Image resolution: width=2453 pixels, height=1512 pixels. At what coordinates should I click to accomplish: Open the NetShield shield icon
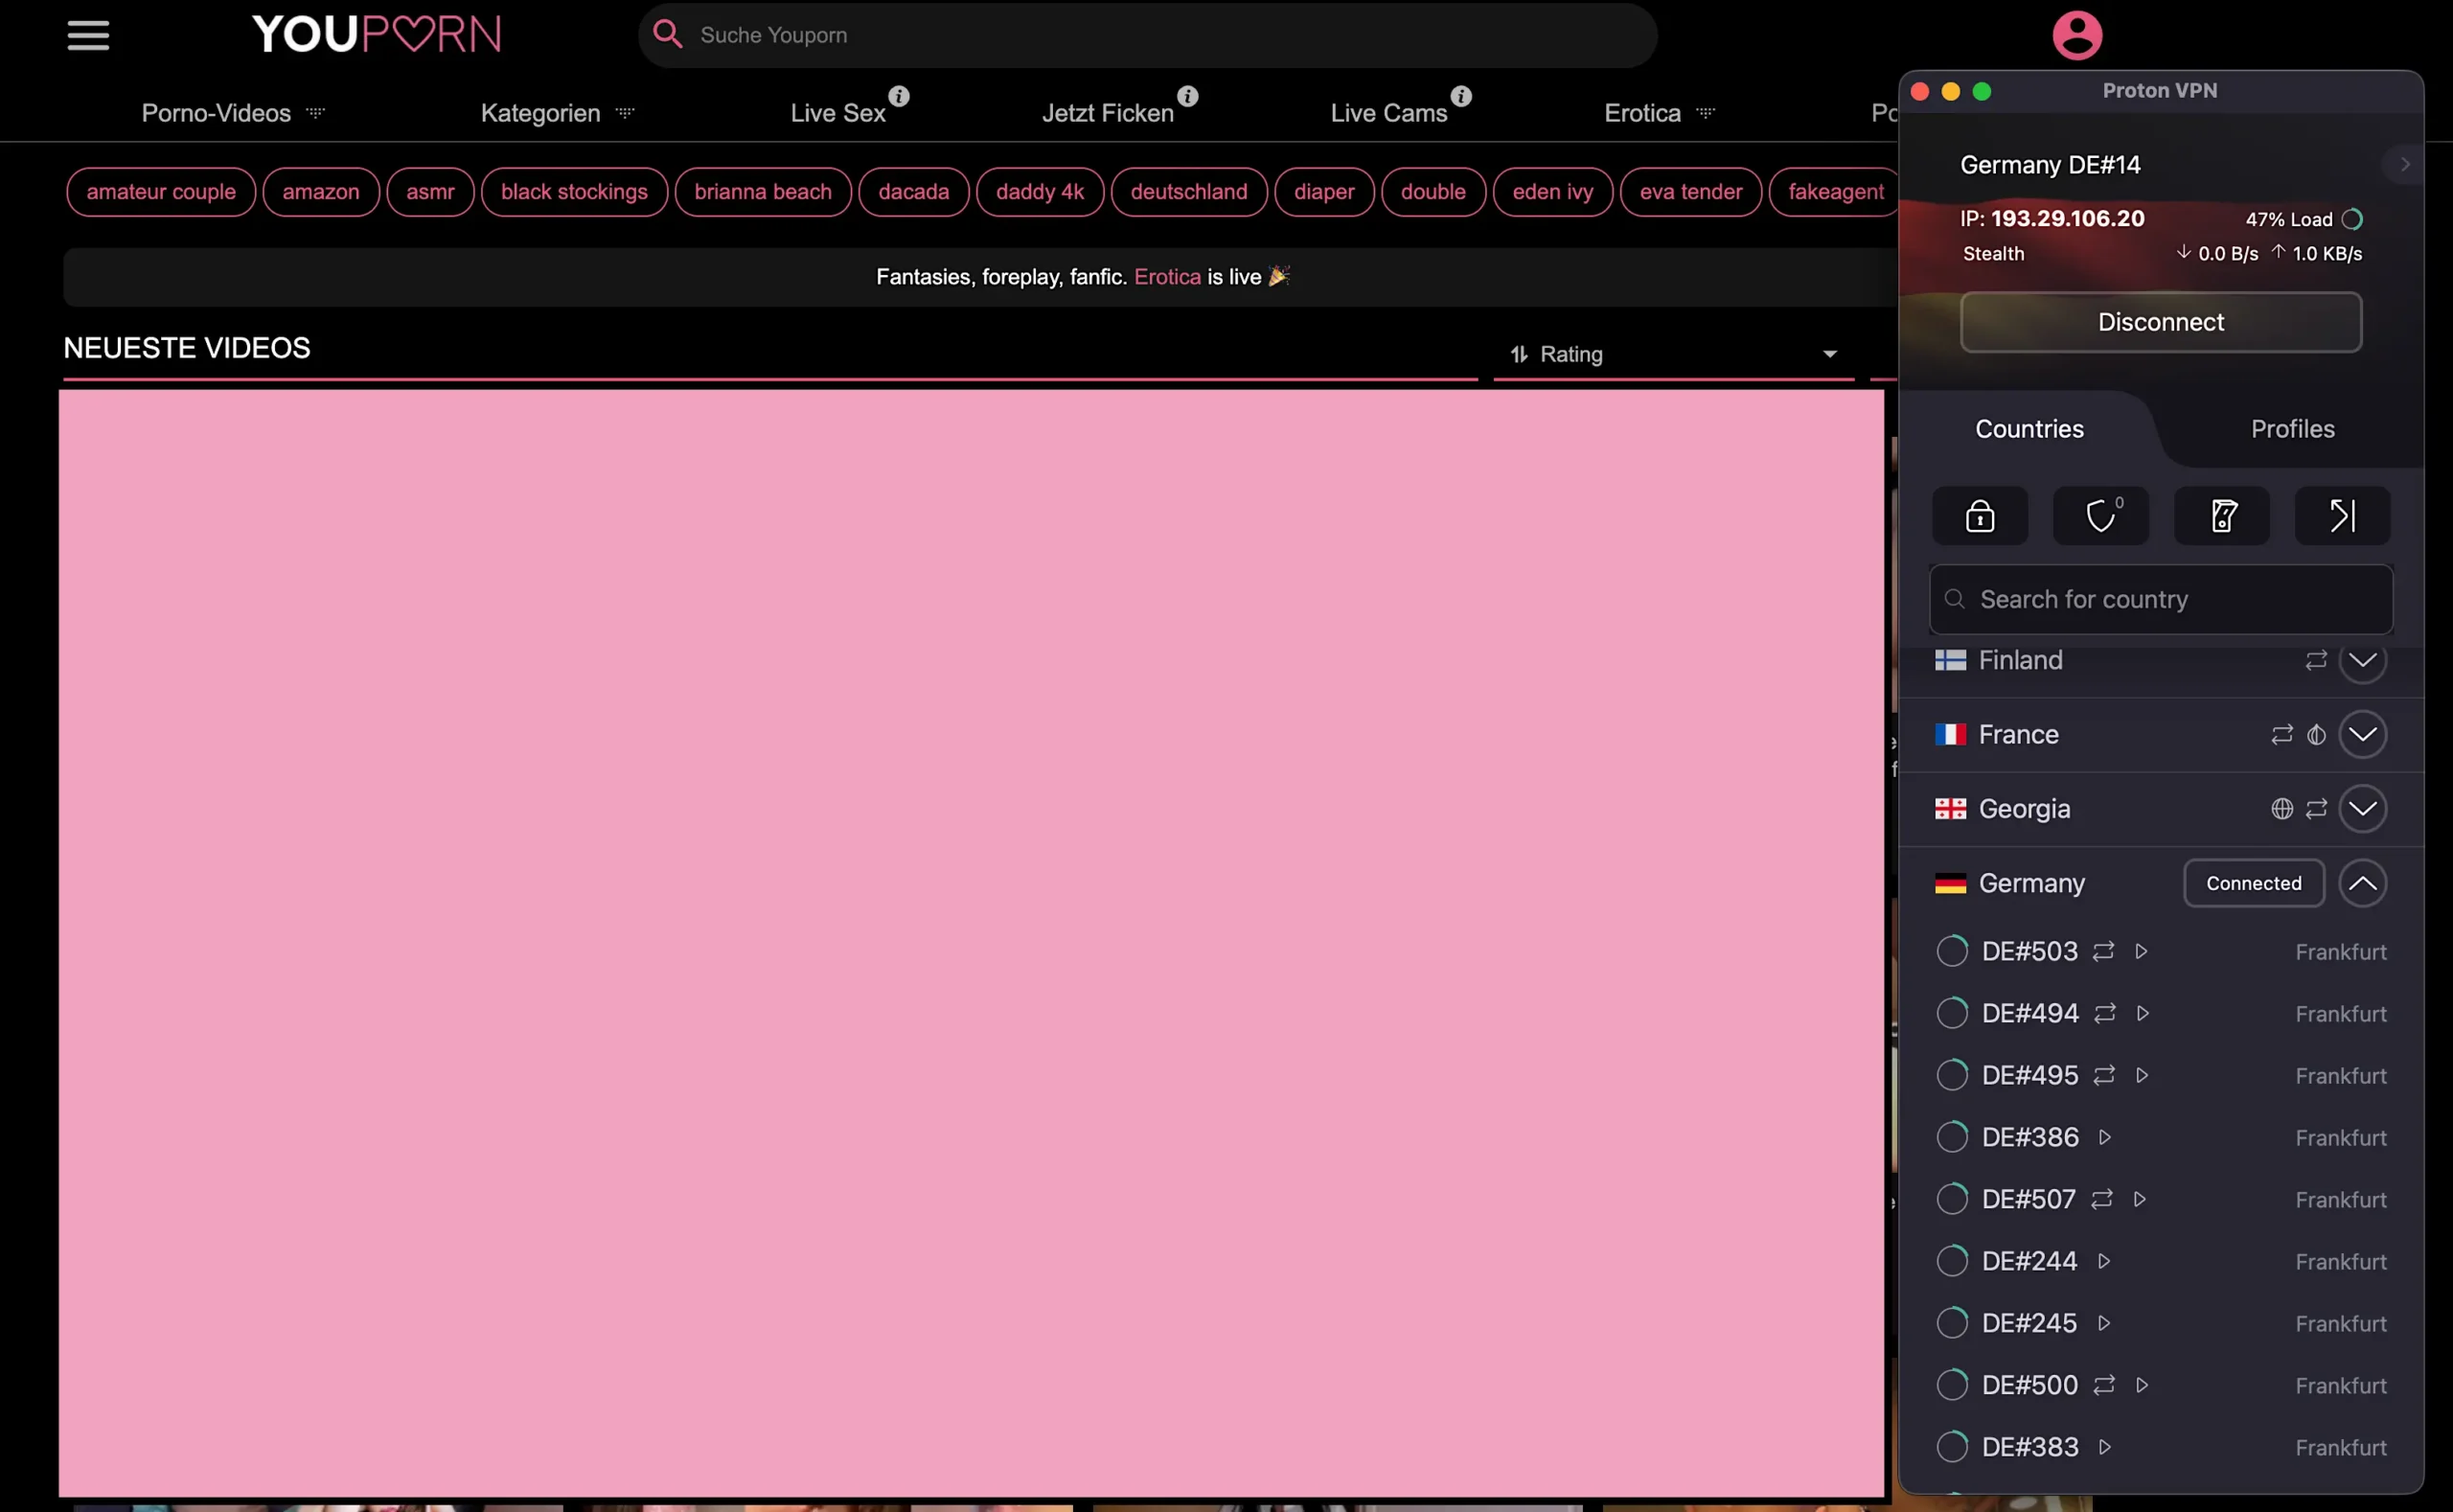coord(2100,516)
